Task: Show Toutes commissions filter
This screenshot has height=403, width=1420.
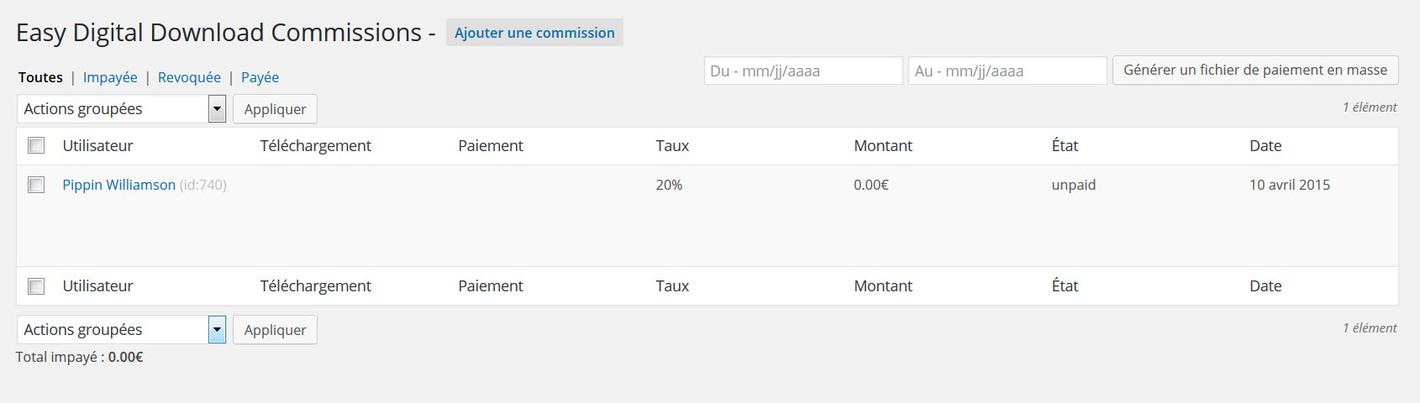Action: 40,77
